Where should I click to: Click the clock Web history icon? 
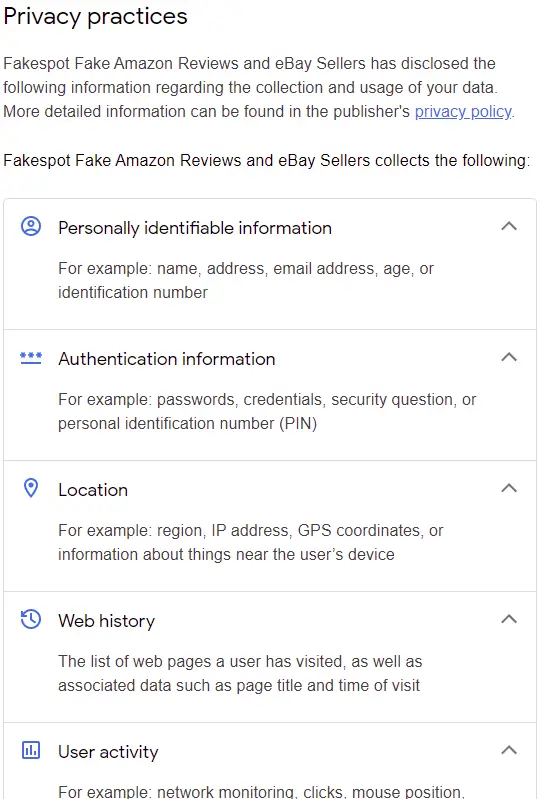[x=31, y=619]
